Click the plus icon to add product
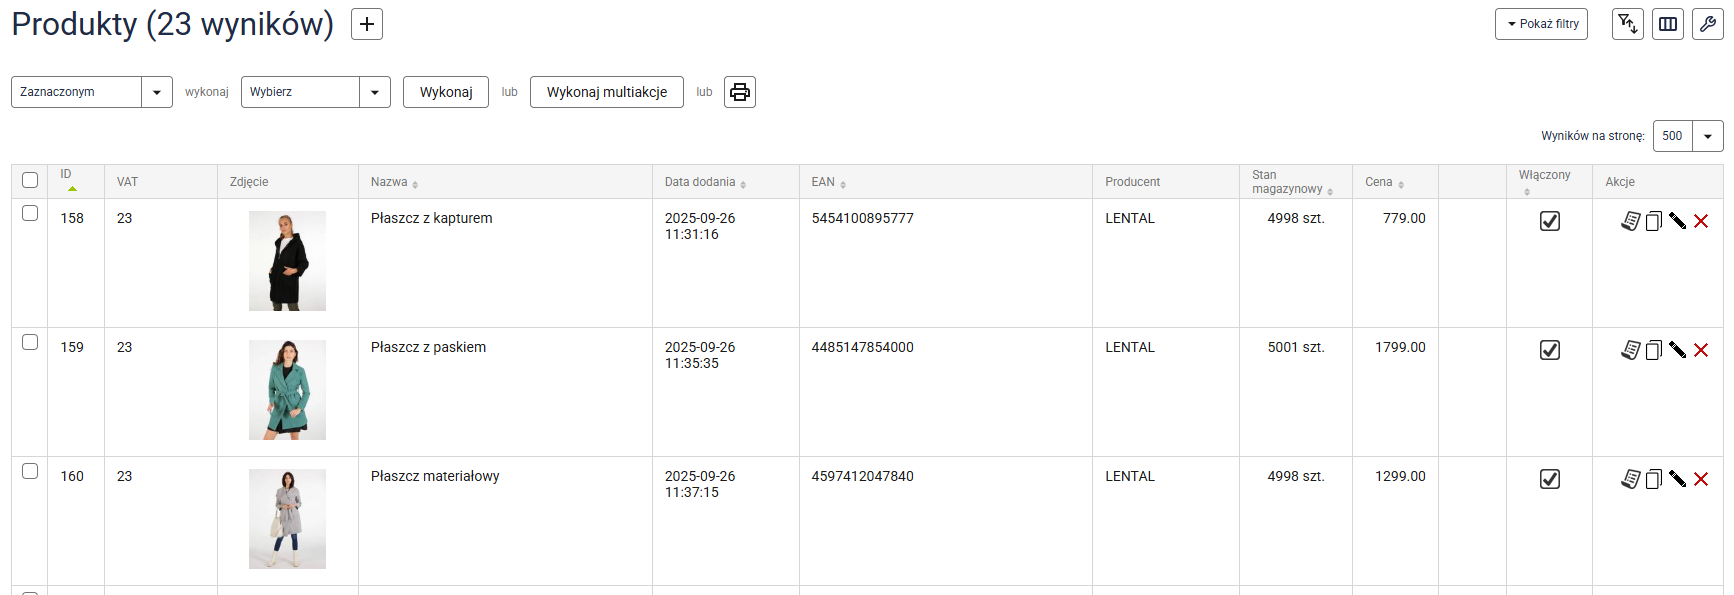Image resolution: width=1734 pixels, height=595 pixels. click(367, 24)
